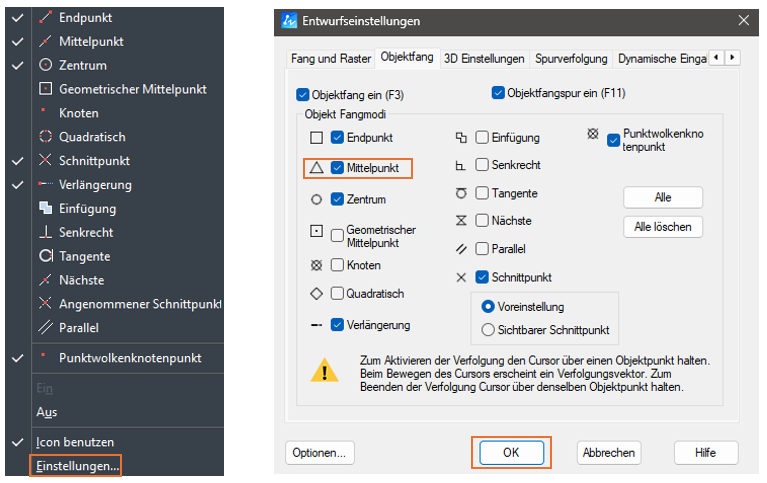
Task: Open the Spurverfolgung tab
Action: 571,58
